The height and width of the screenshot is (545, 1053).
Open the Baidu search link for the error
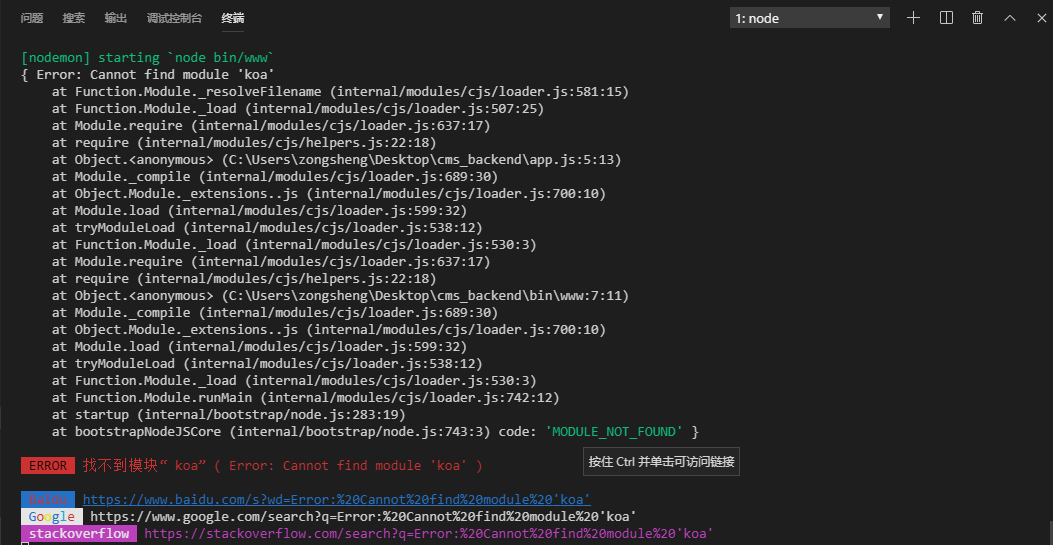click(x=336, y=499)
